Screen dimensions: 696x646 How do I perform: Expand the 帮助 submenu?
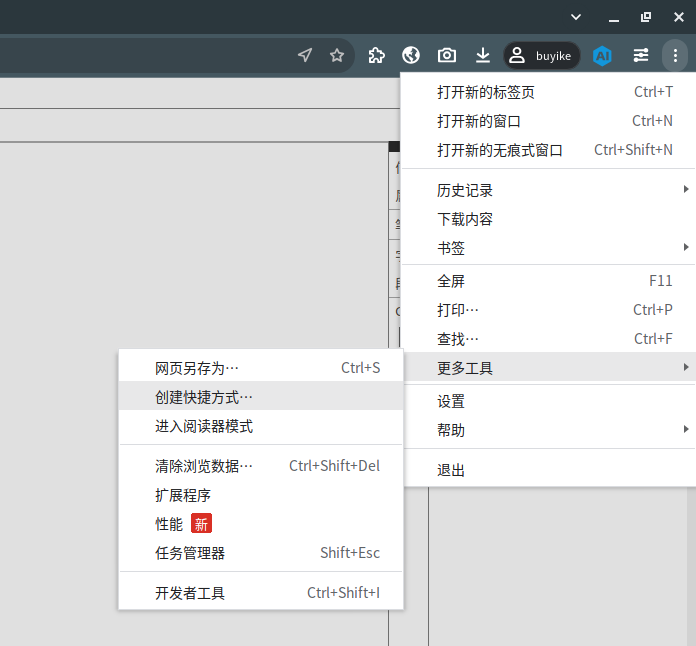point(549,430)
